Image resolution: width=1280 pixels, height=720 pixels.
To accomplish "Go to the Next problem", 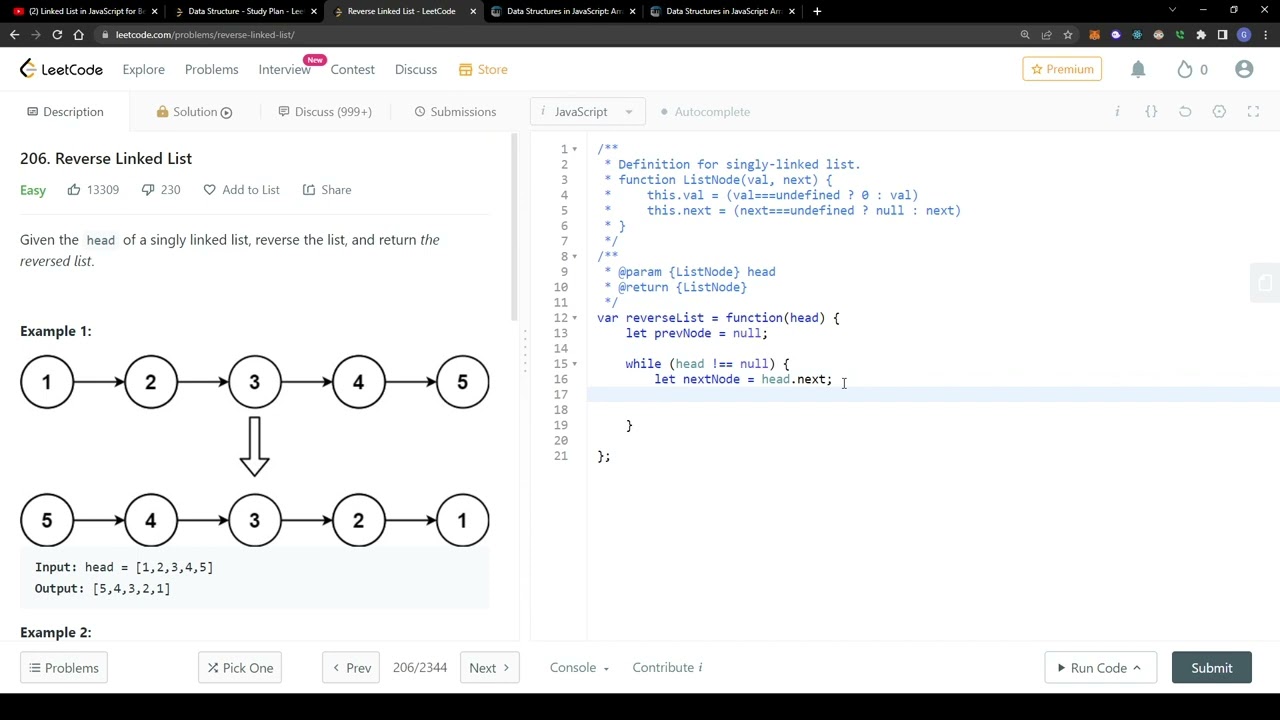I will tap(489, 668).
